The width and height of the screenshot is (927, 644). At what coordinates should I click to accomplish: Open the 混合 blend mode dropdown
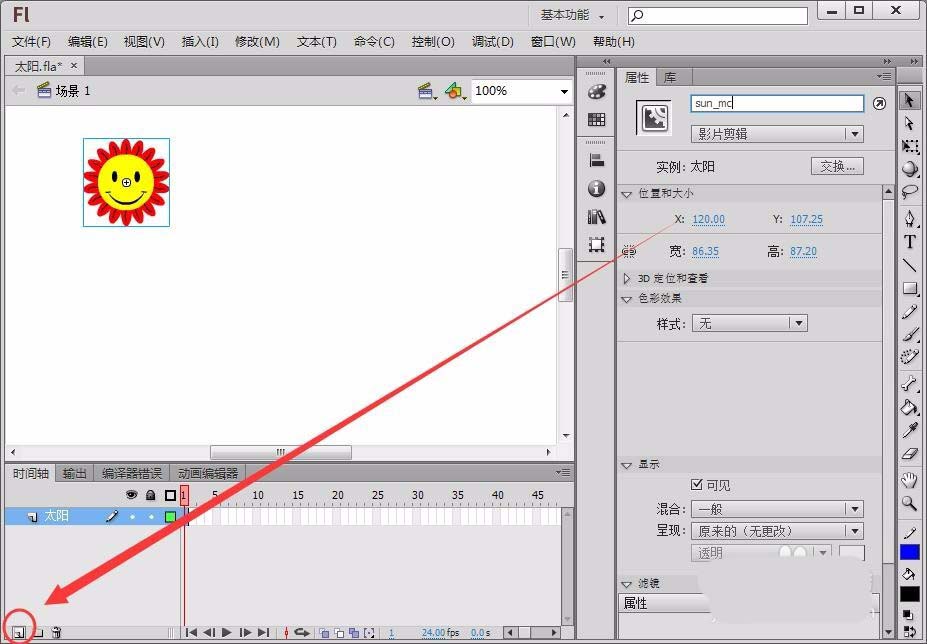coord(857,508)
